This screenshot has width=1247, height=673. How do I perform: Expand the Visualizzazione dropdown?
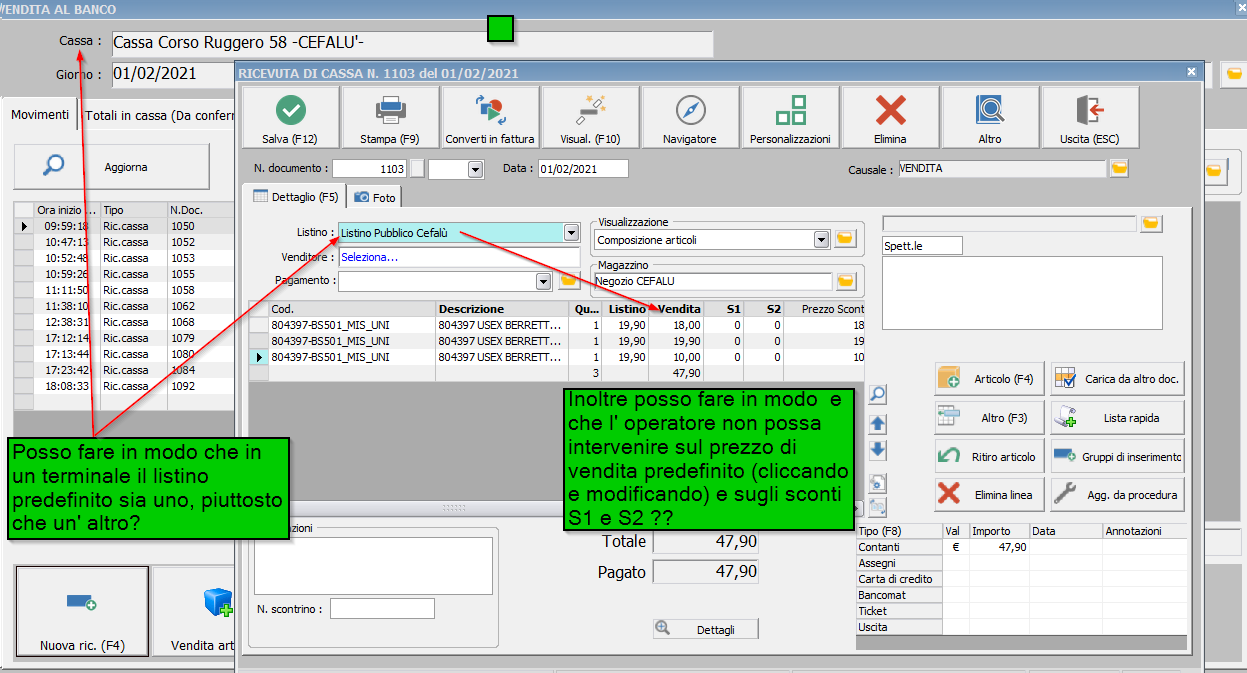(x=822, y=239)
